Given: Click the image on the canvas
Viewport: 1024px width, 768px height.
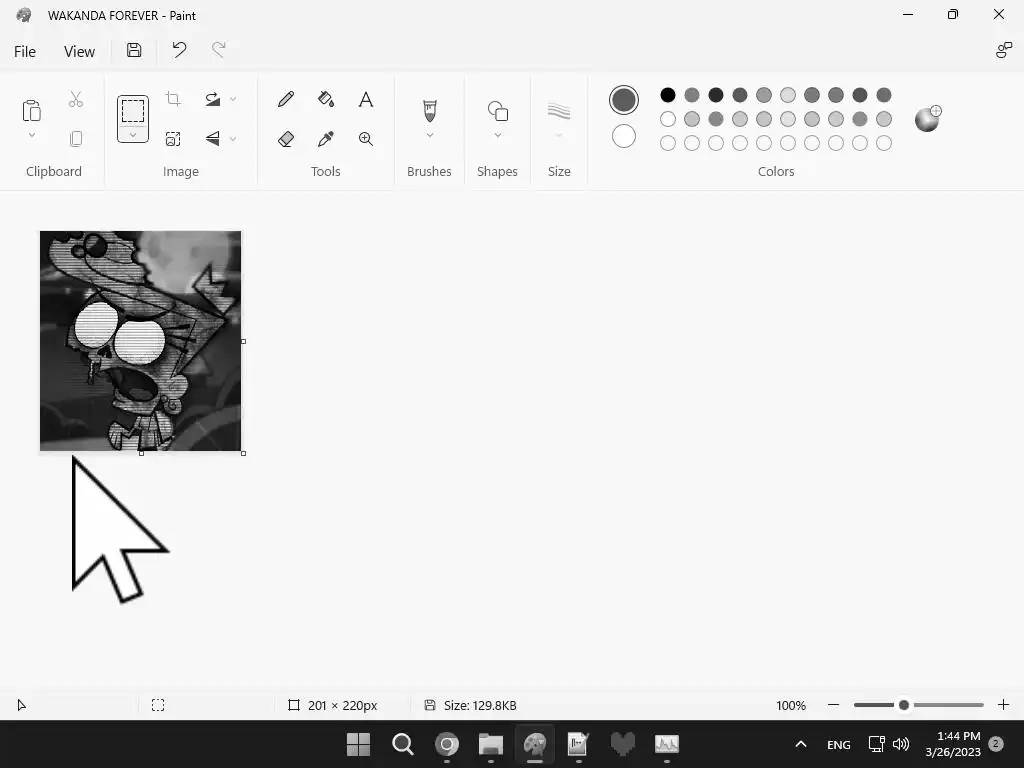Looking at the screenshot, I should [x=140, y=341].
